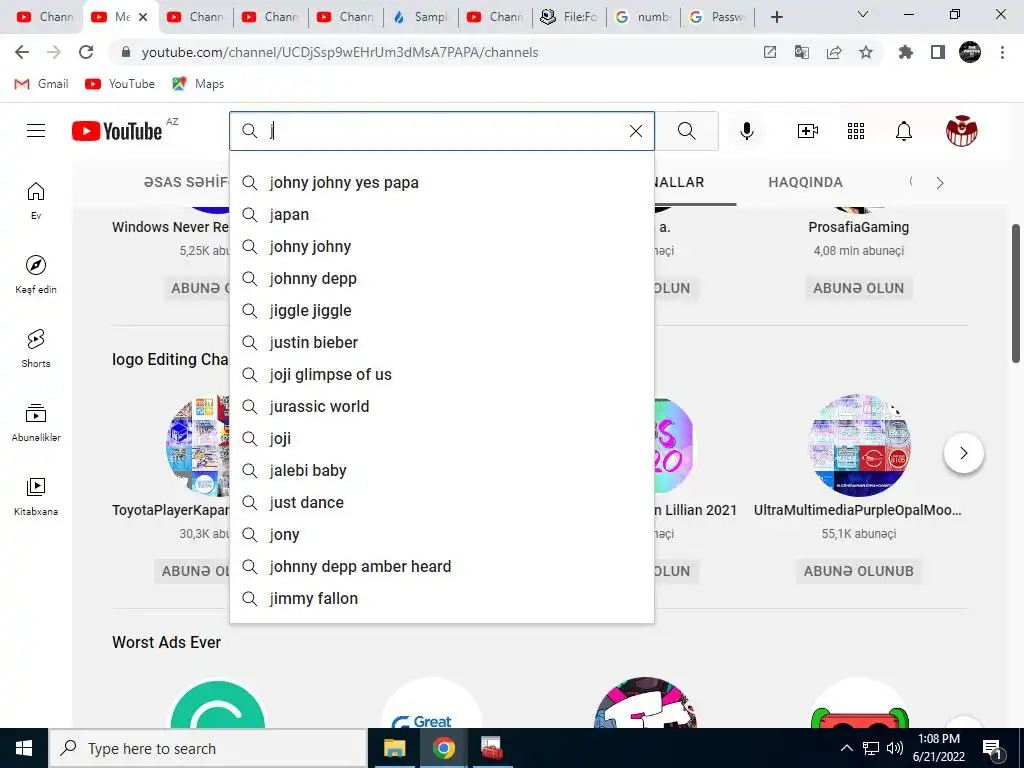The height and width of the screenshot is (768, 1024).
Task: Open the YouTube hamburger guide menu
Action: pos(36,131)
